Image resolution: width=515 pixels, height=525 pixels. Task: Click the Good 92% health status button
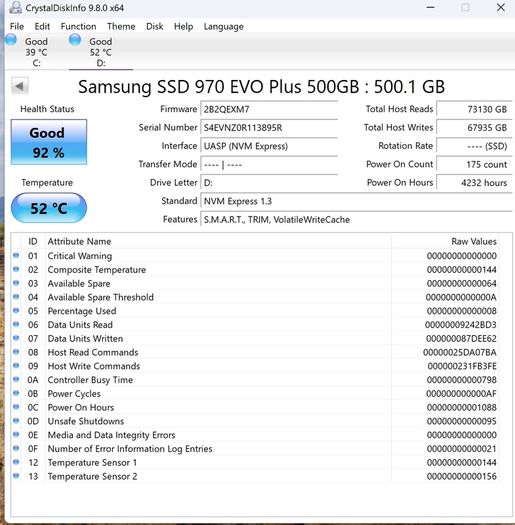click(x=49, y=142)
